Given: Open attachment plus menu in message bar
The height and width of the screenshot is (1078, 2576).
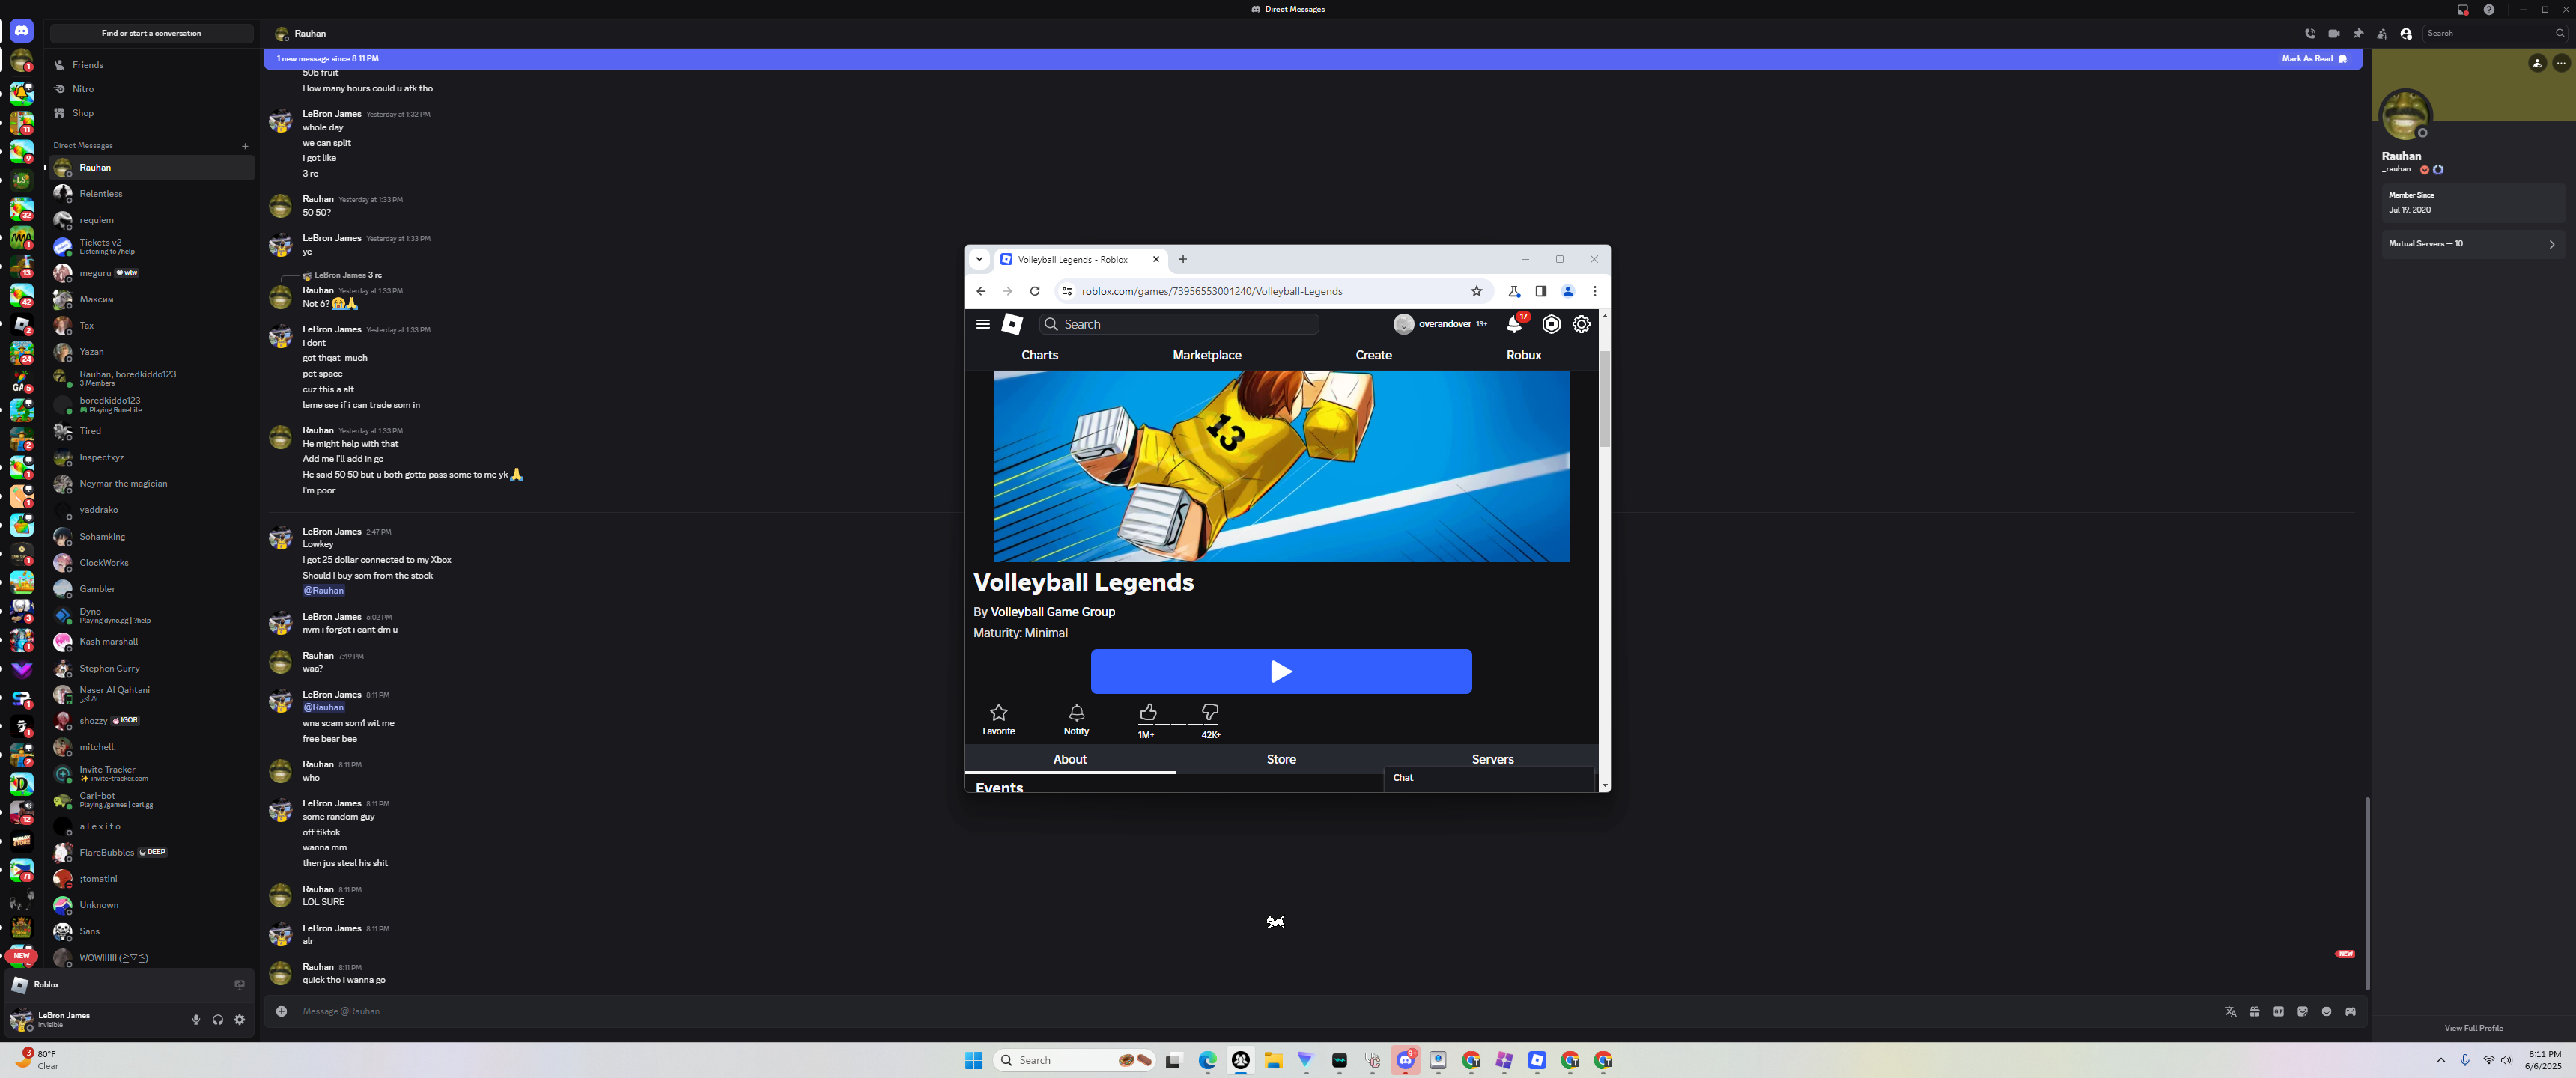Looking at the screenshot, I should click(x=282, y=1012).
